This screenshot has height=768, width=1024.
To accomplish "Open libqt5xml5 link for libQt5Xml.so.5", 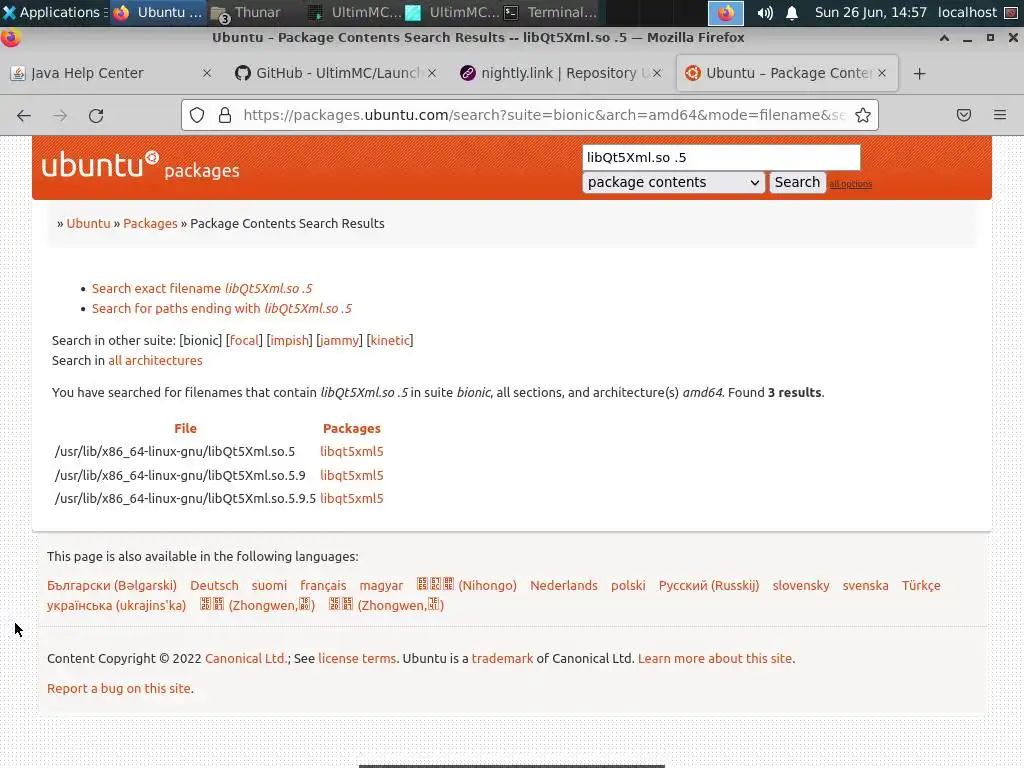I will tap(351, 451).
